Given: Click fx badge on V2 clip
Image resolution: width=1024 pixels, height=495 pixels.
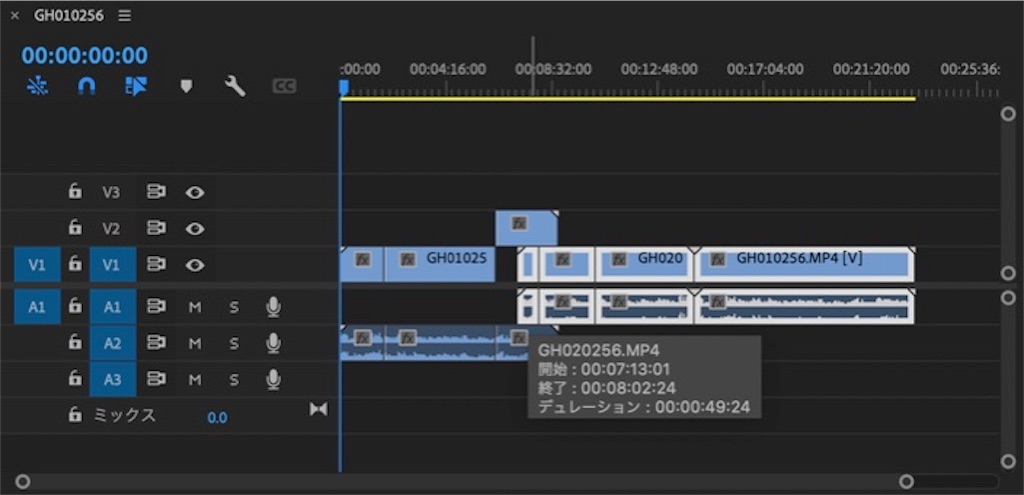Looking at the screenshot, I should click(519, 223).
